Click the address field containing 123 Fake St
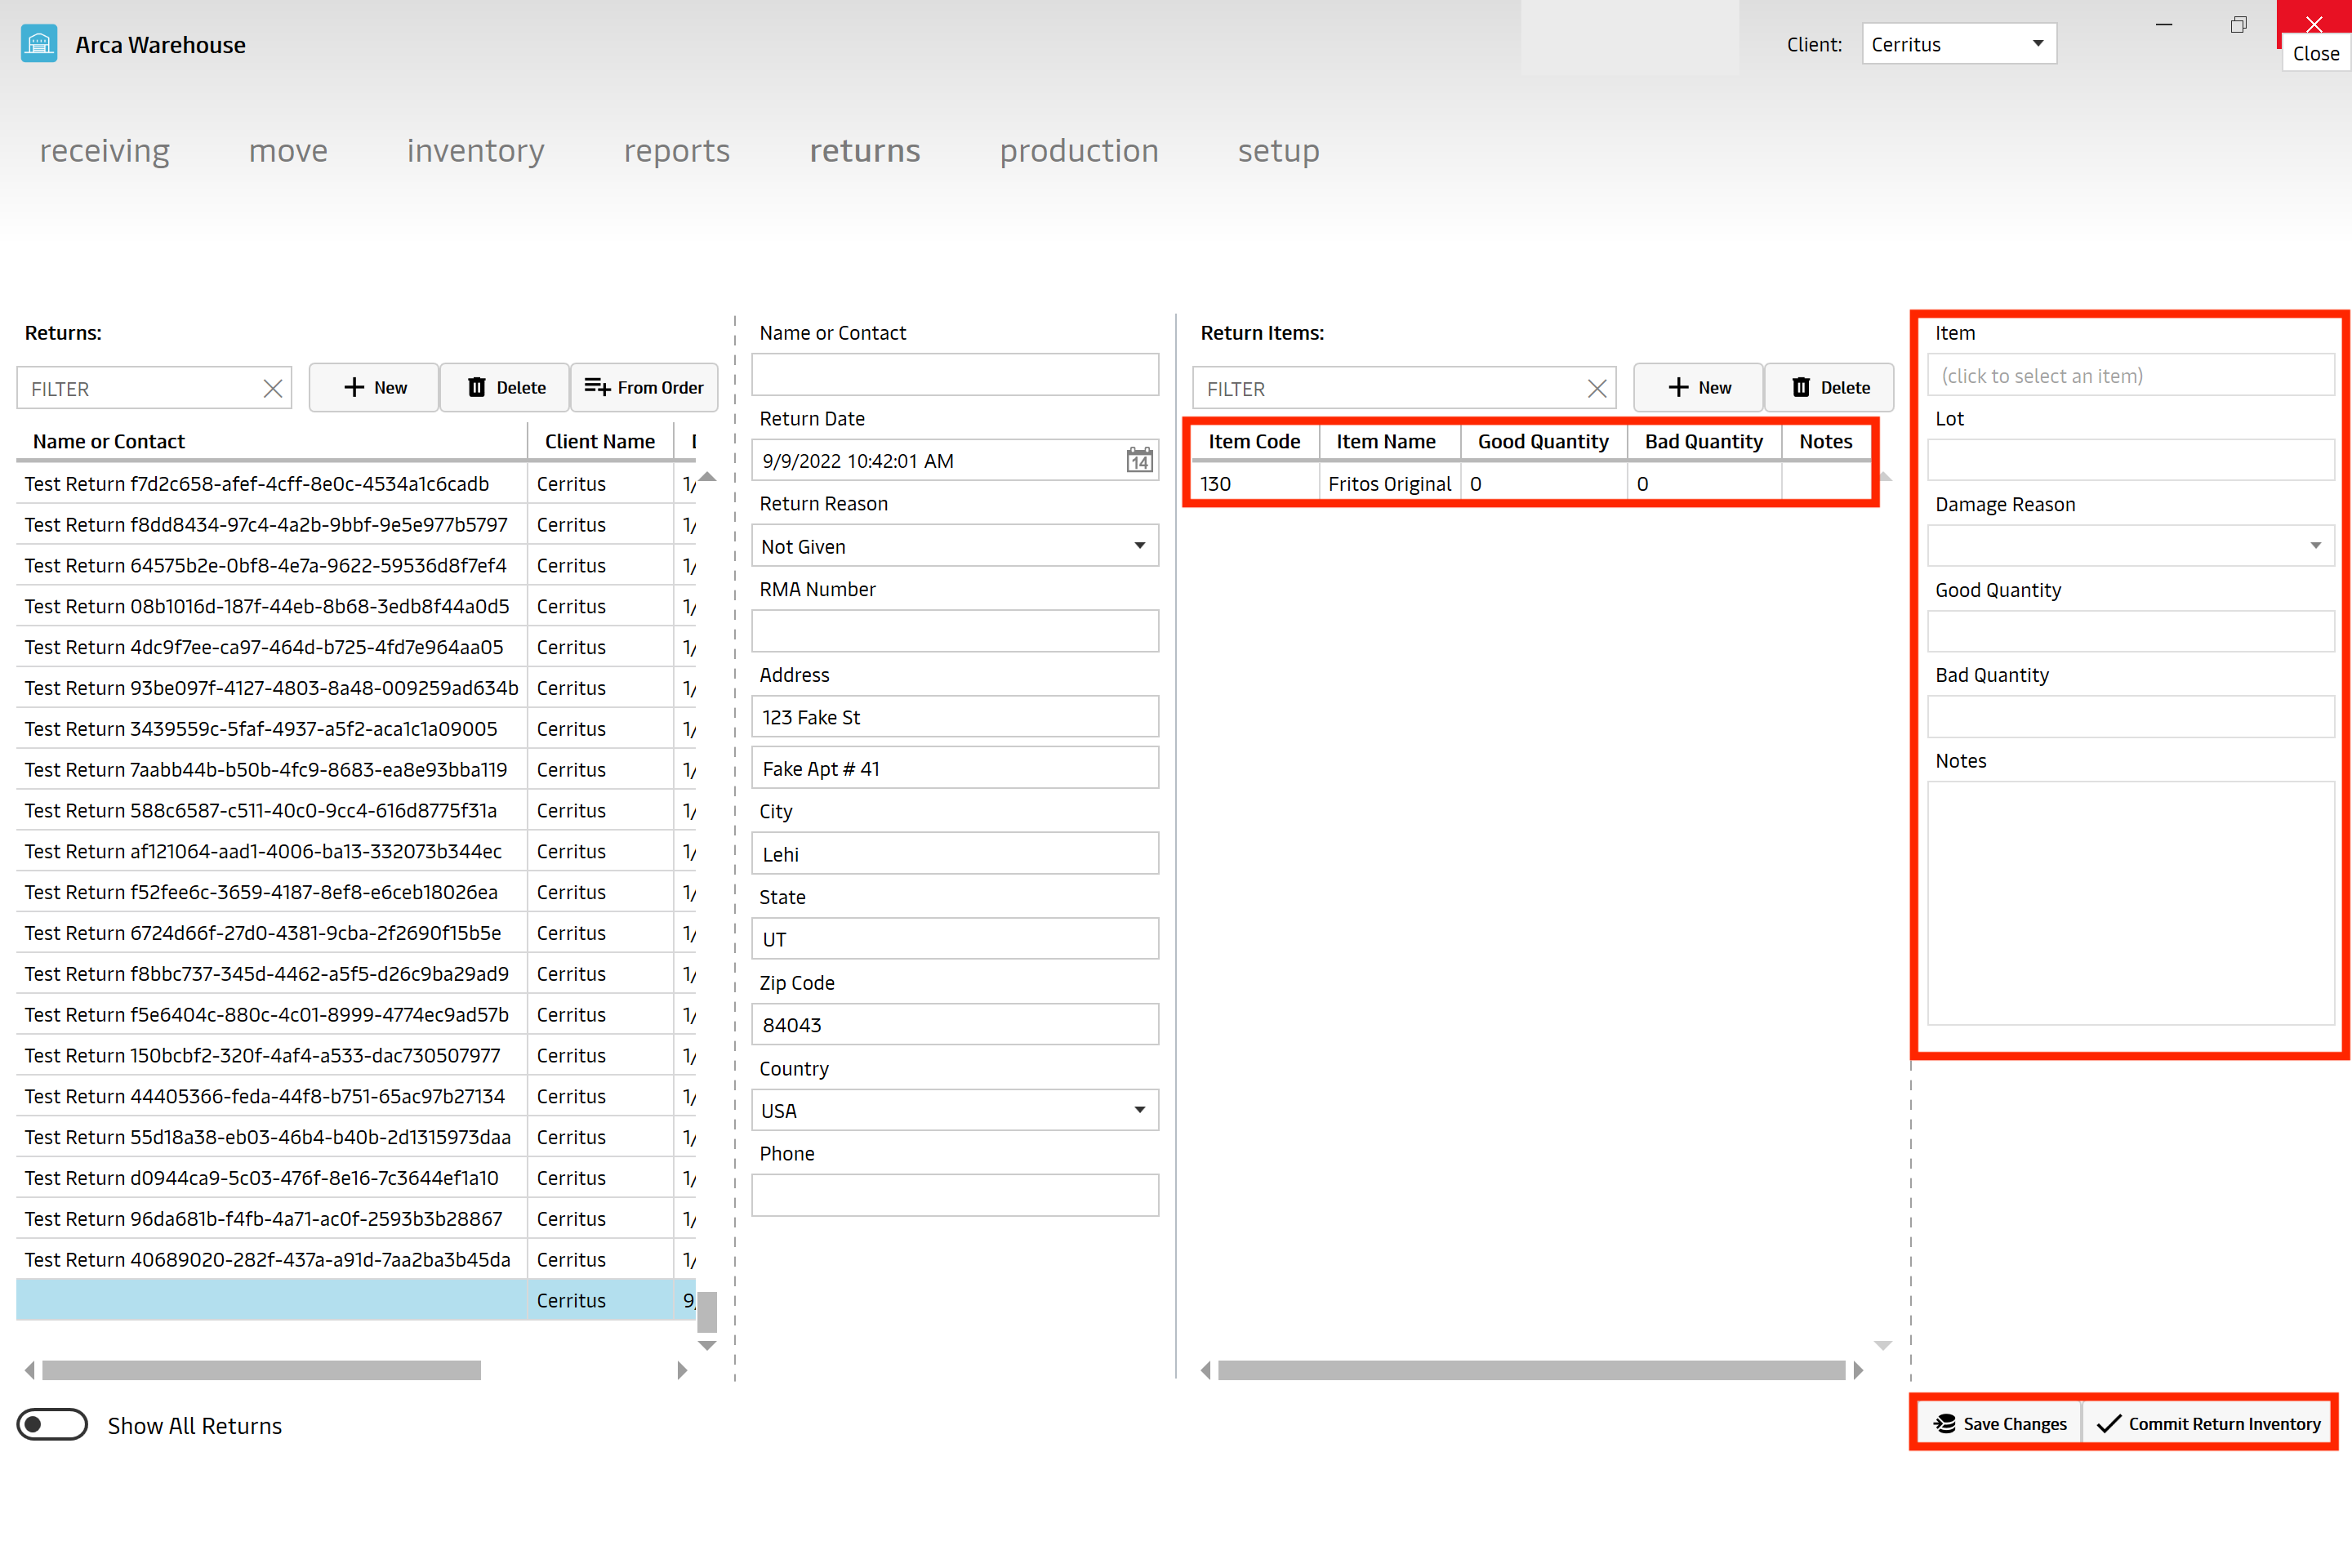The width and height of the screenshot is (2352, 1568). (x=955, y=717)
